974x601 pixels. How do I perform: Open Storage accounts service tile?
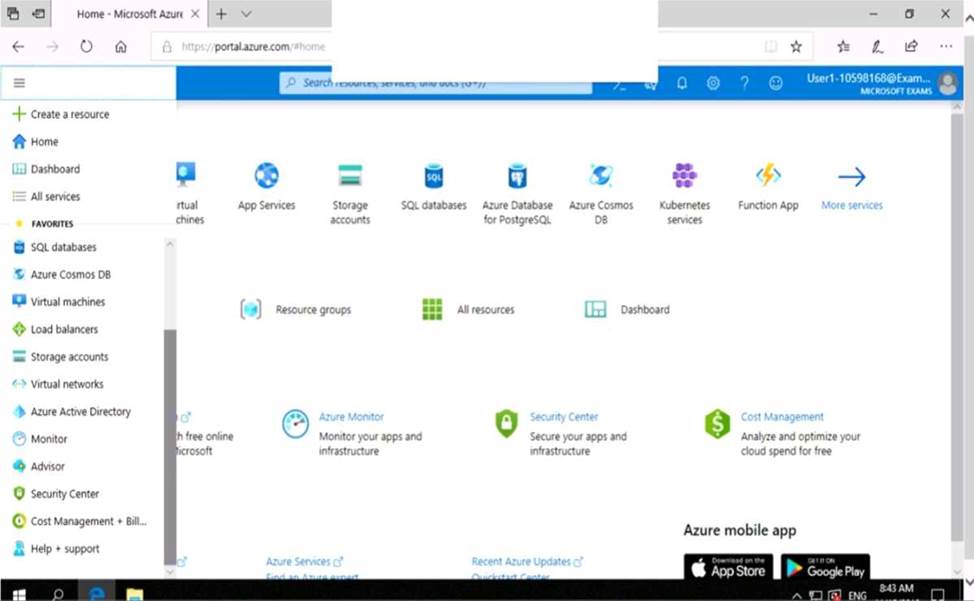(350, 177)
